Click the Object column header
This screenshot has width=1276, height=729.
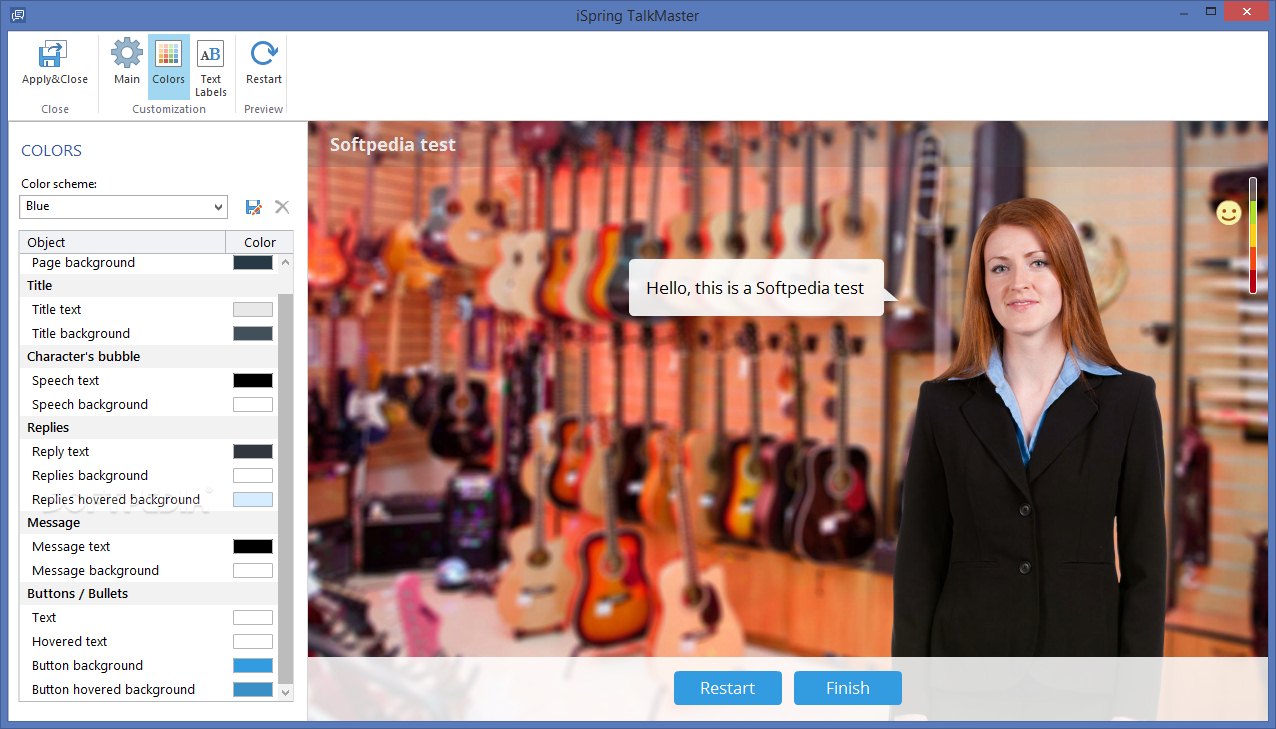[123, 242]
